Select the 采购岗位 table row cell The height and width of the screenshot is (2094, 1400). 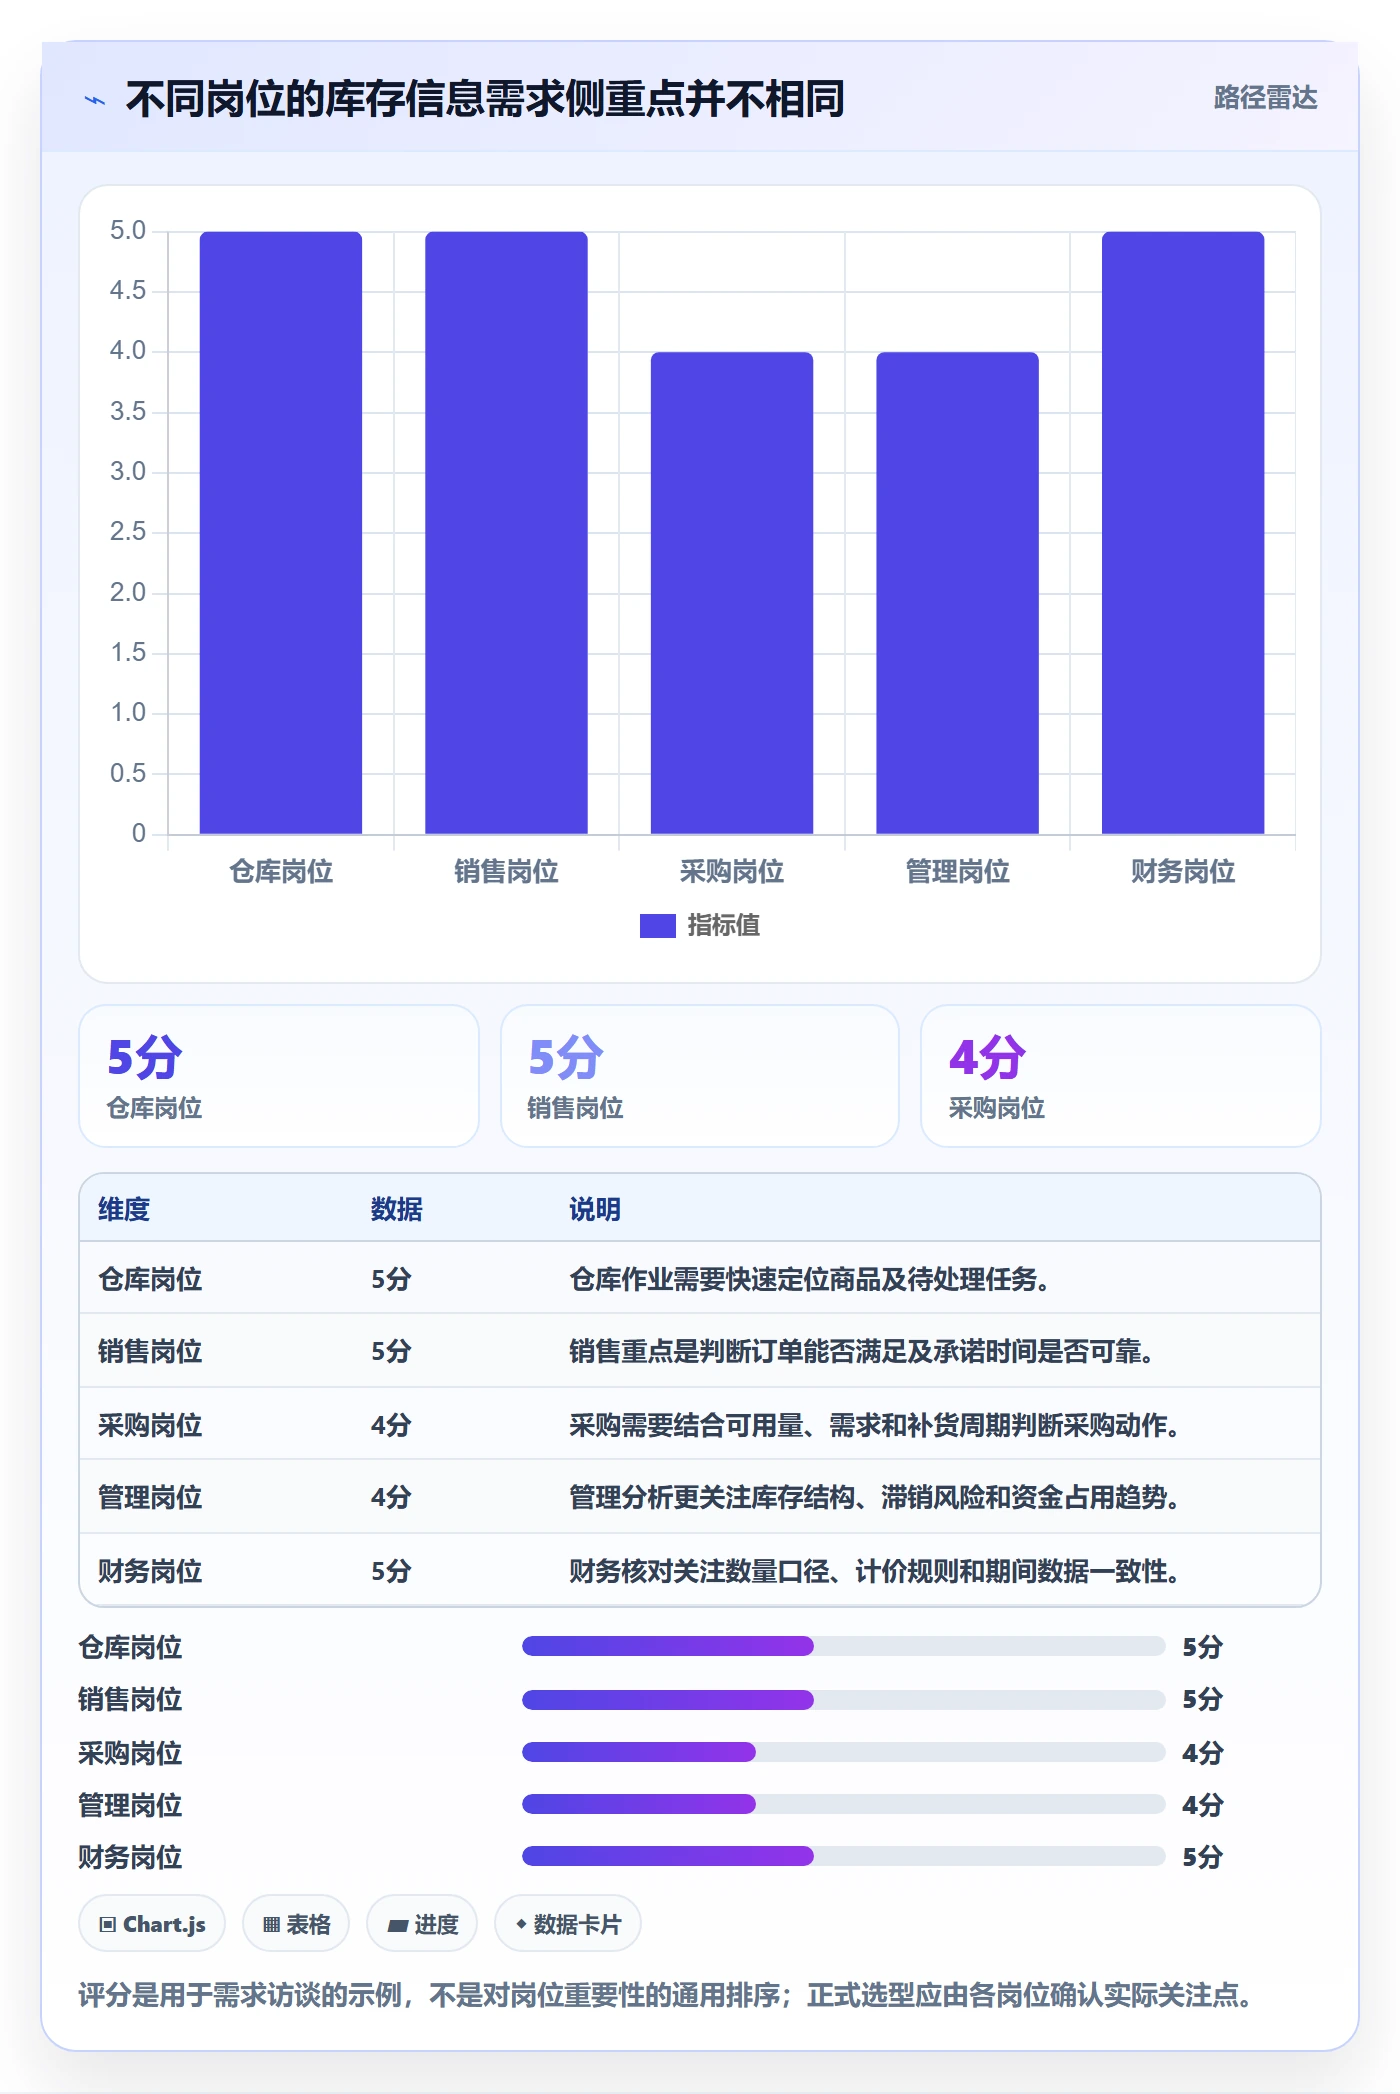point(150,1426)
